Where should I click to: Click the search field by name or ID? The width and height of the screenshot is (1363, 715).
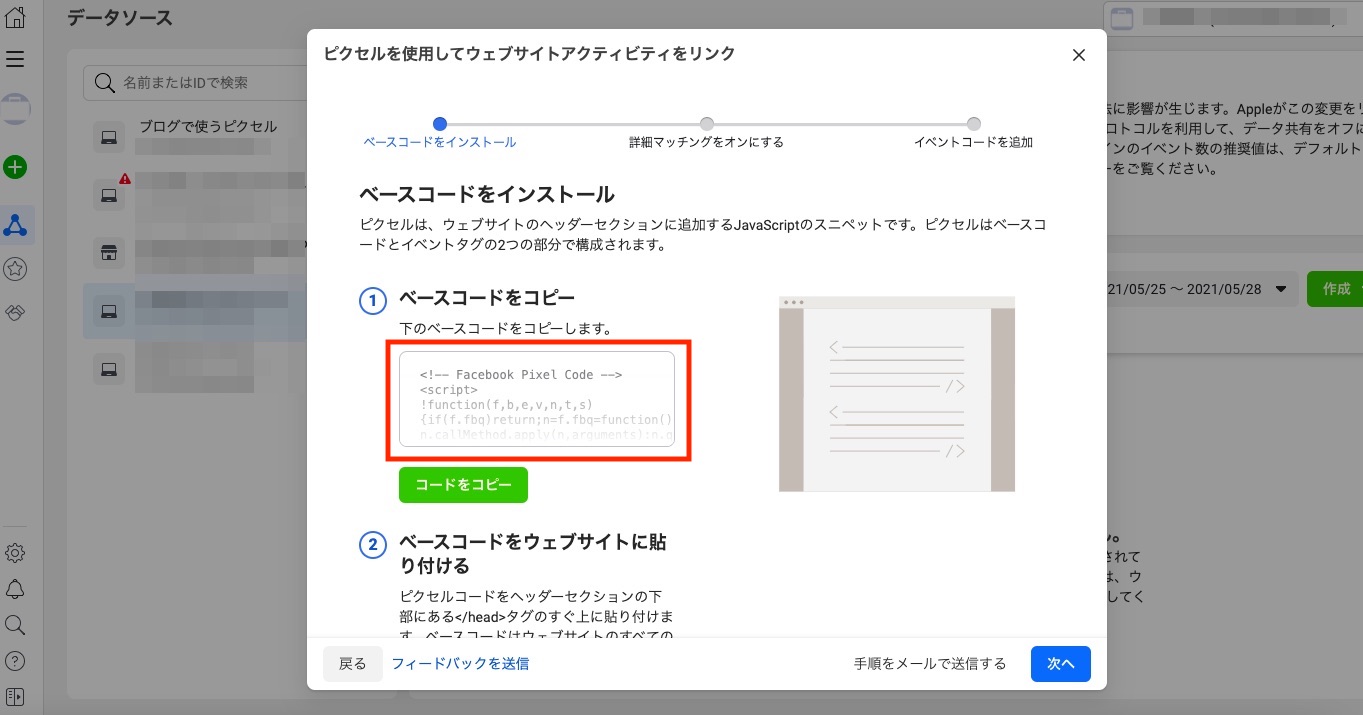[x=196, y=83]
